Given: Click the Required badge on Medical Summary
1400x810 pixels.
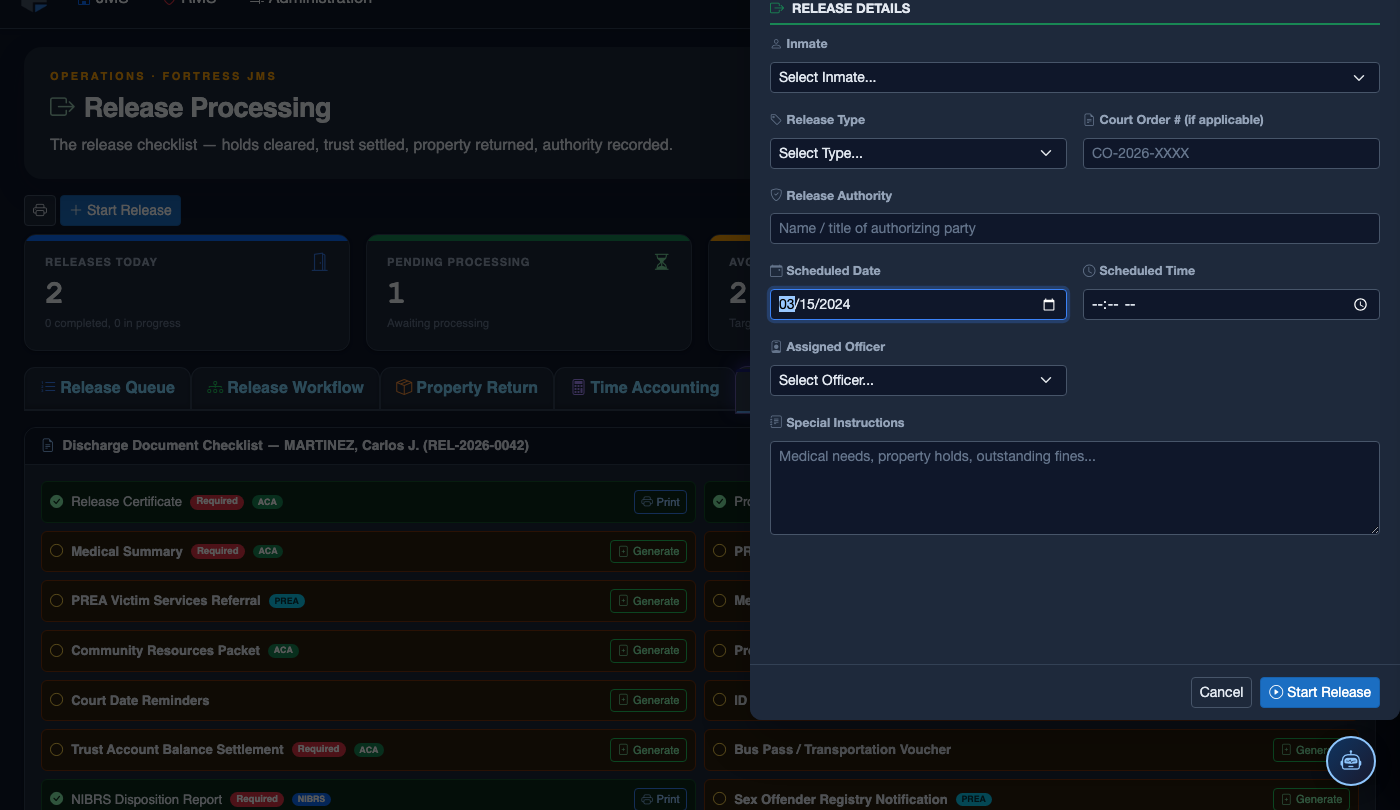Looking at the screenshot, I should coord(217,551).
